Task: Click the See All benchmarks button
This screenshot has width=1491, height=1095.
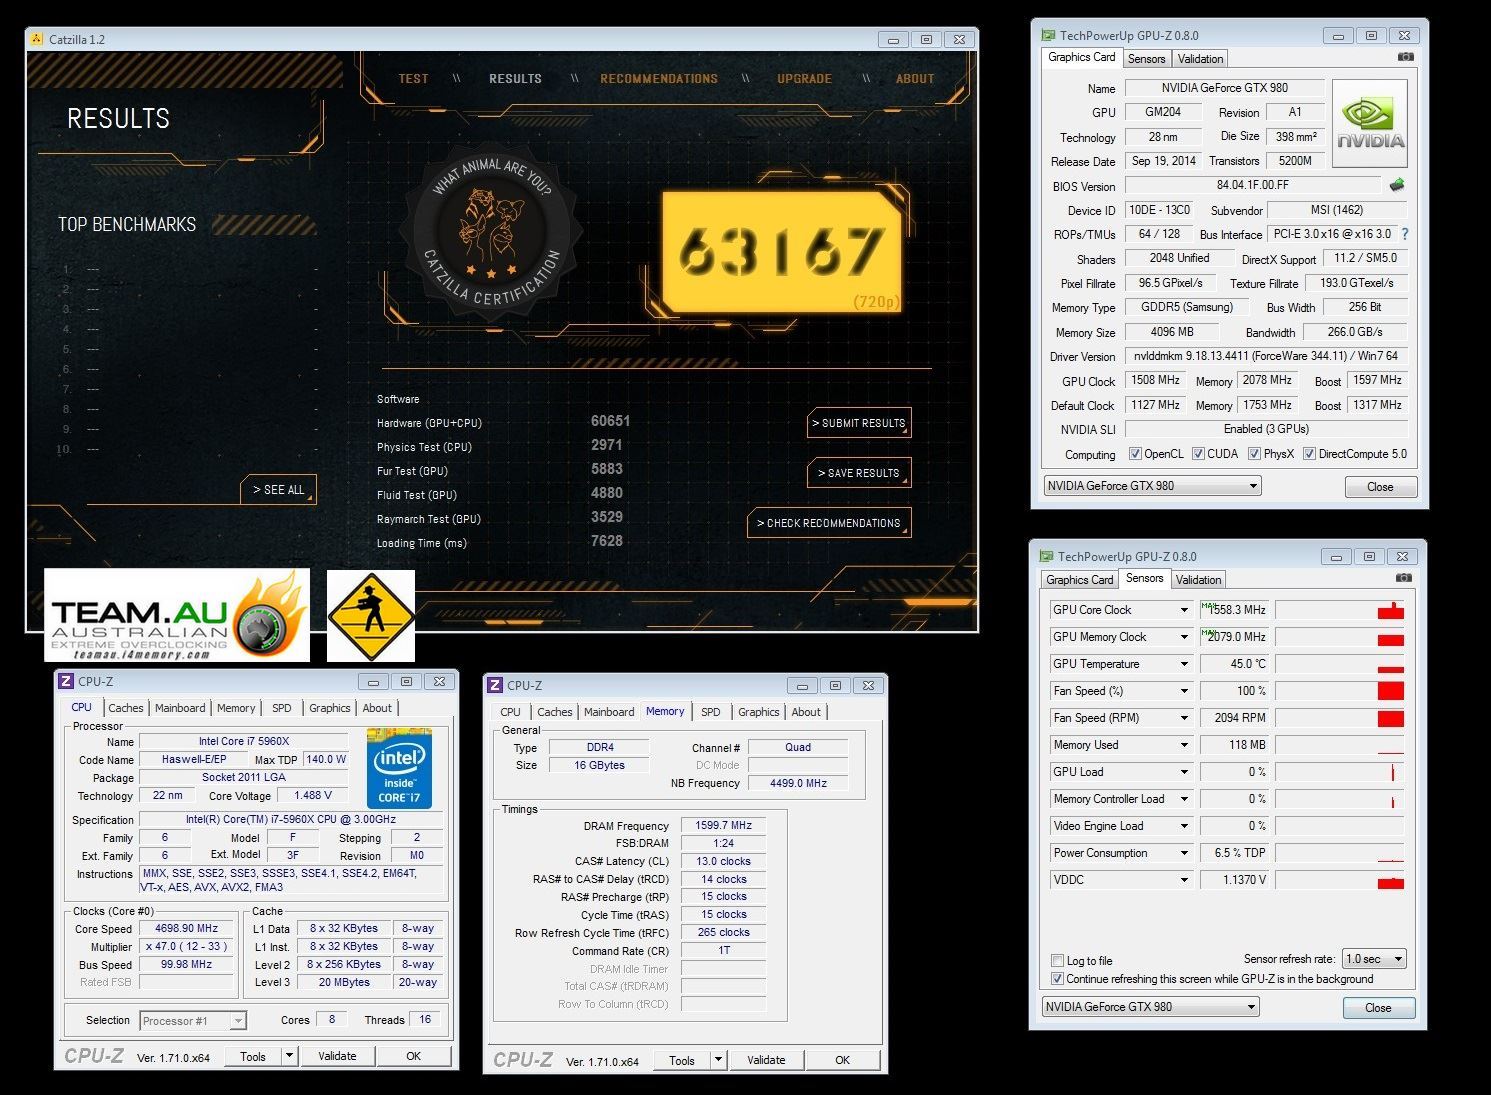Action: pyautogui.click(x=278, y=489)
